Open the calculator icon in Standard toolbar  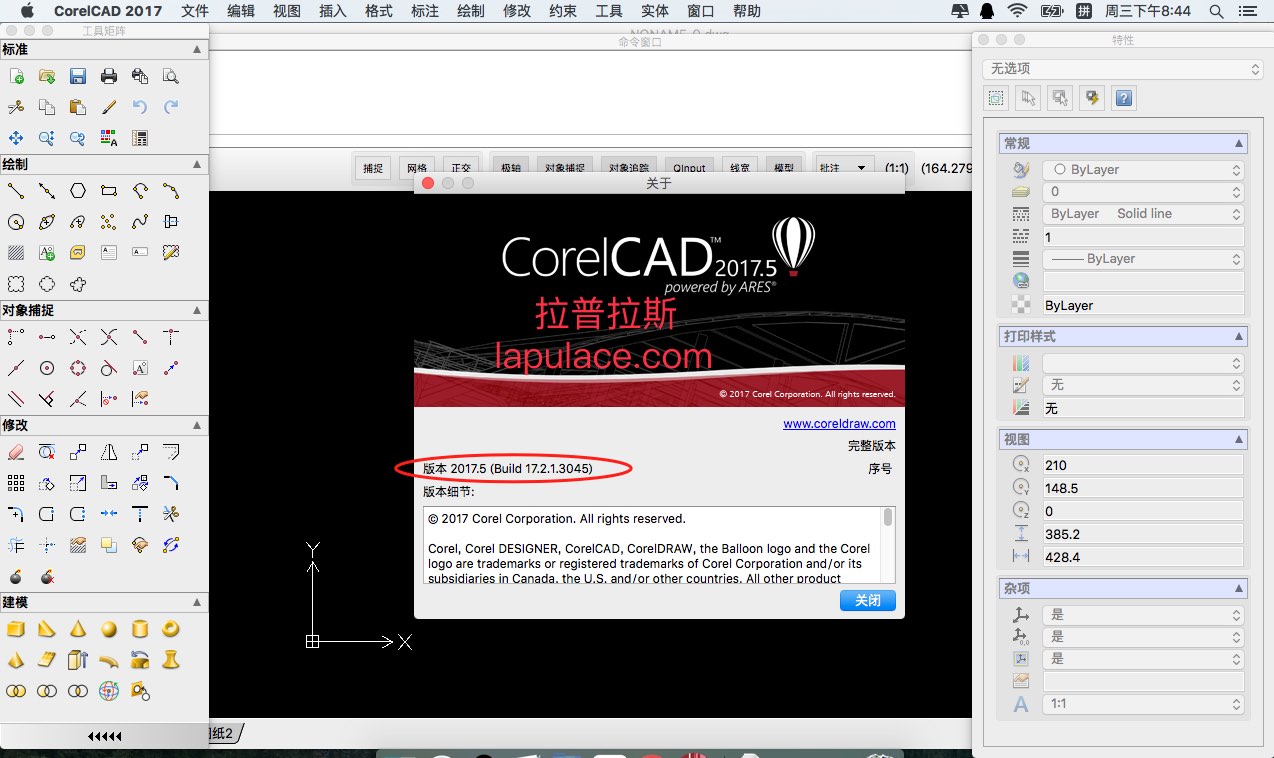tap(140, 138)
